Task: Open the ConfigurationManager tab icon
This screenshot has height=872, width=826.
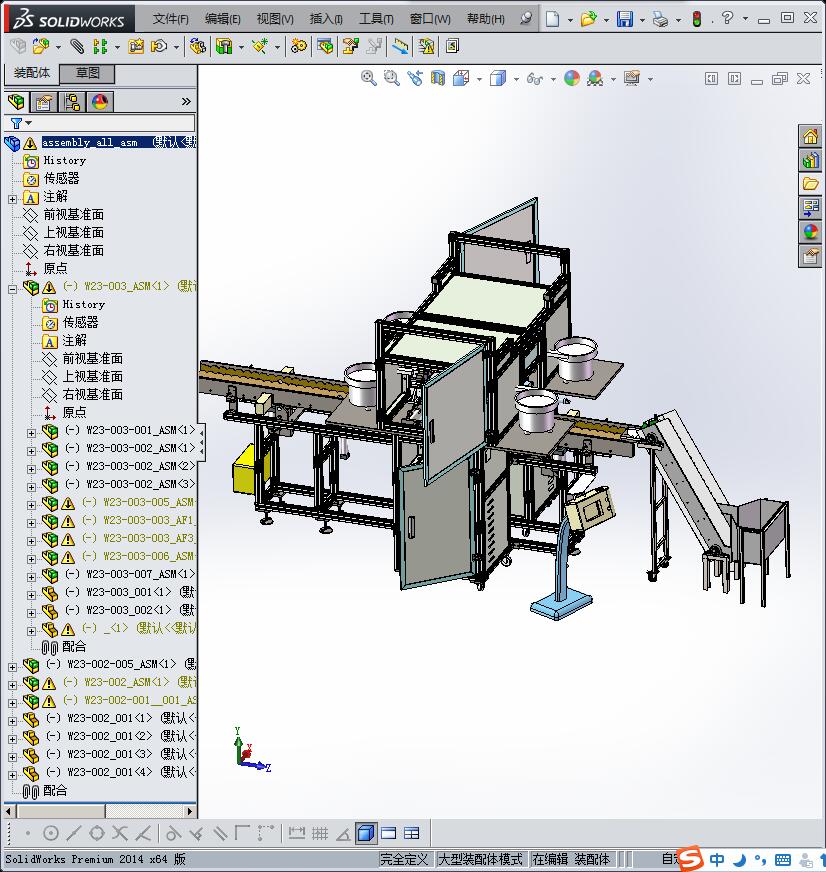Action: (72, 102)
